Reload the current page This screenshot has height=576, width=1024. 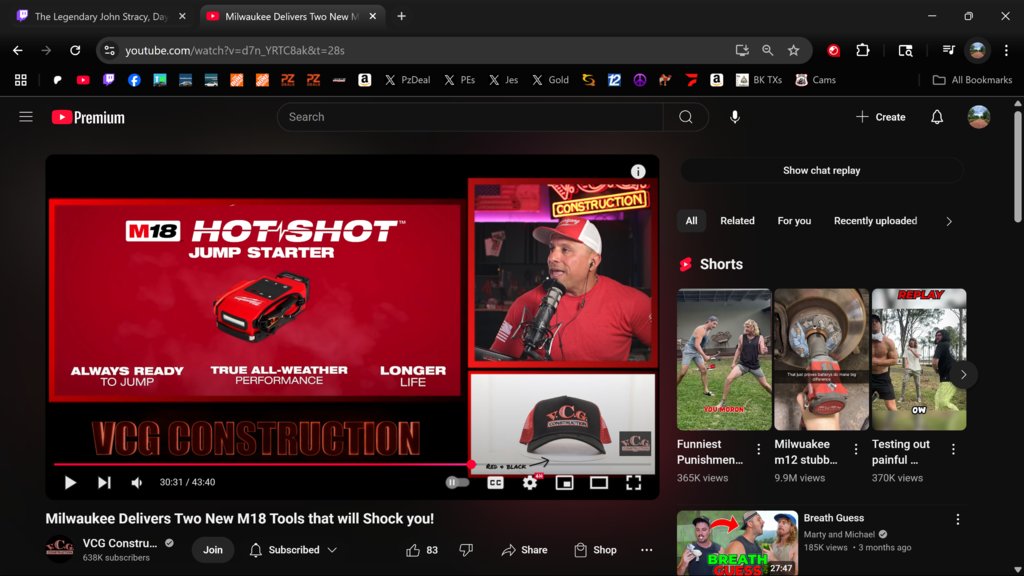75,50
